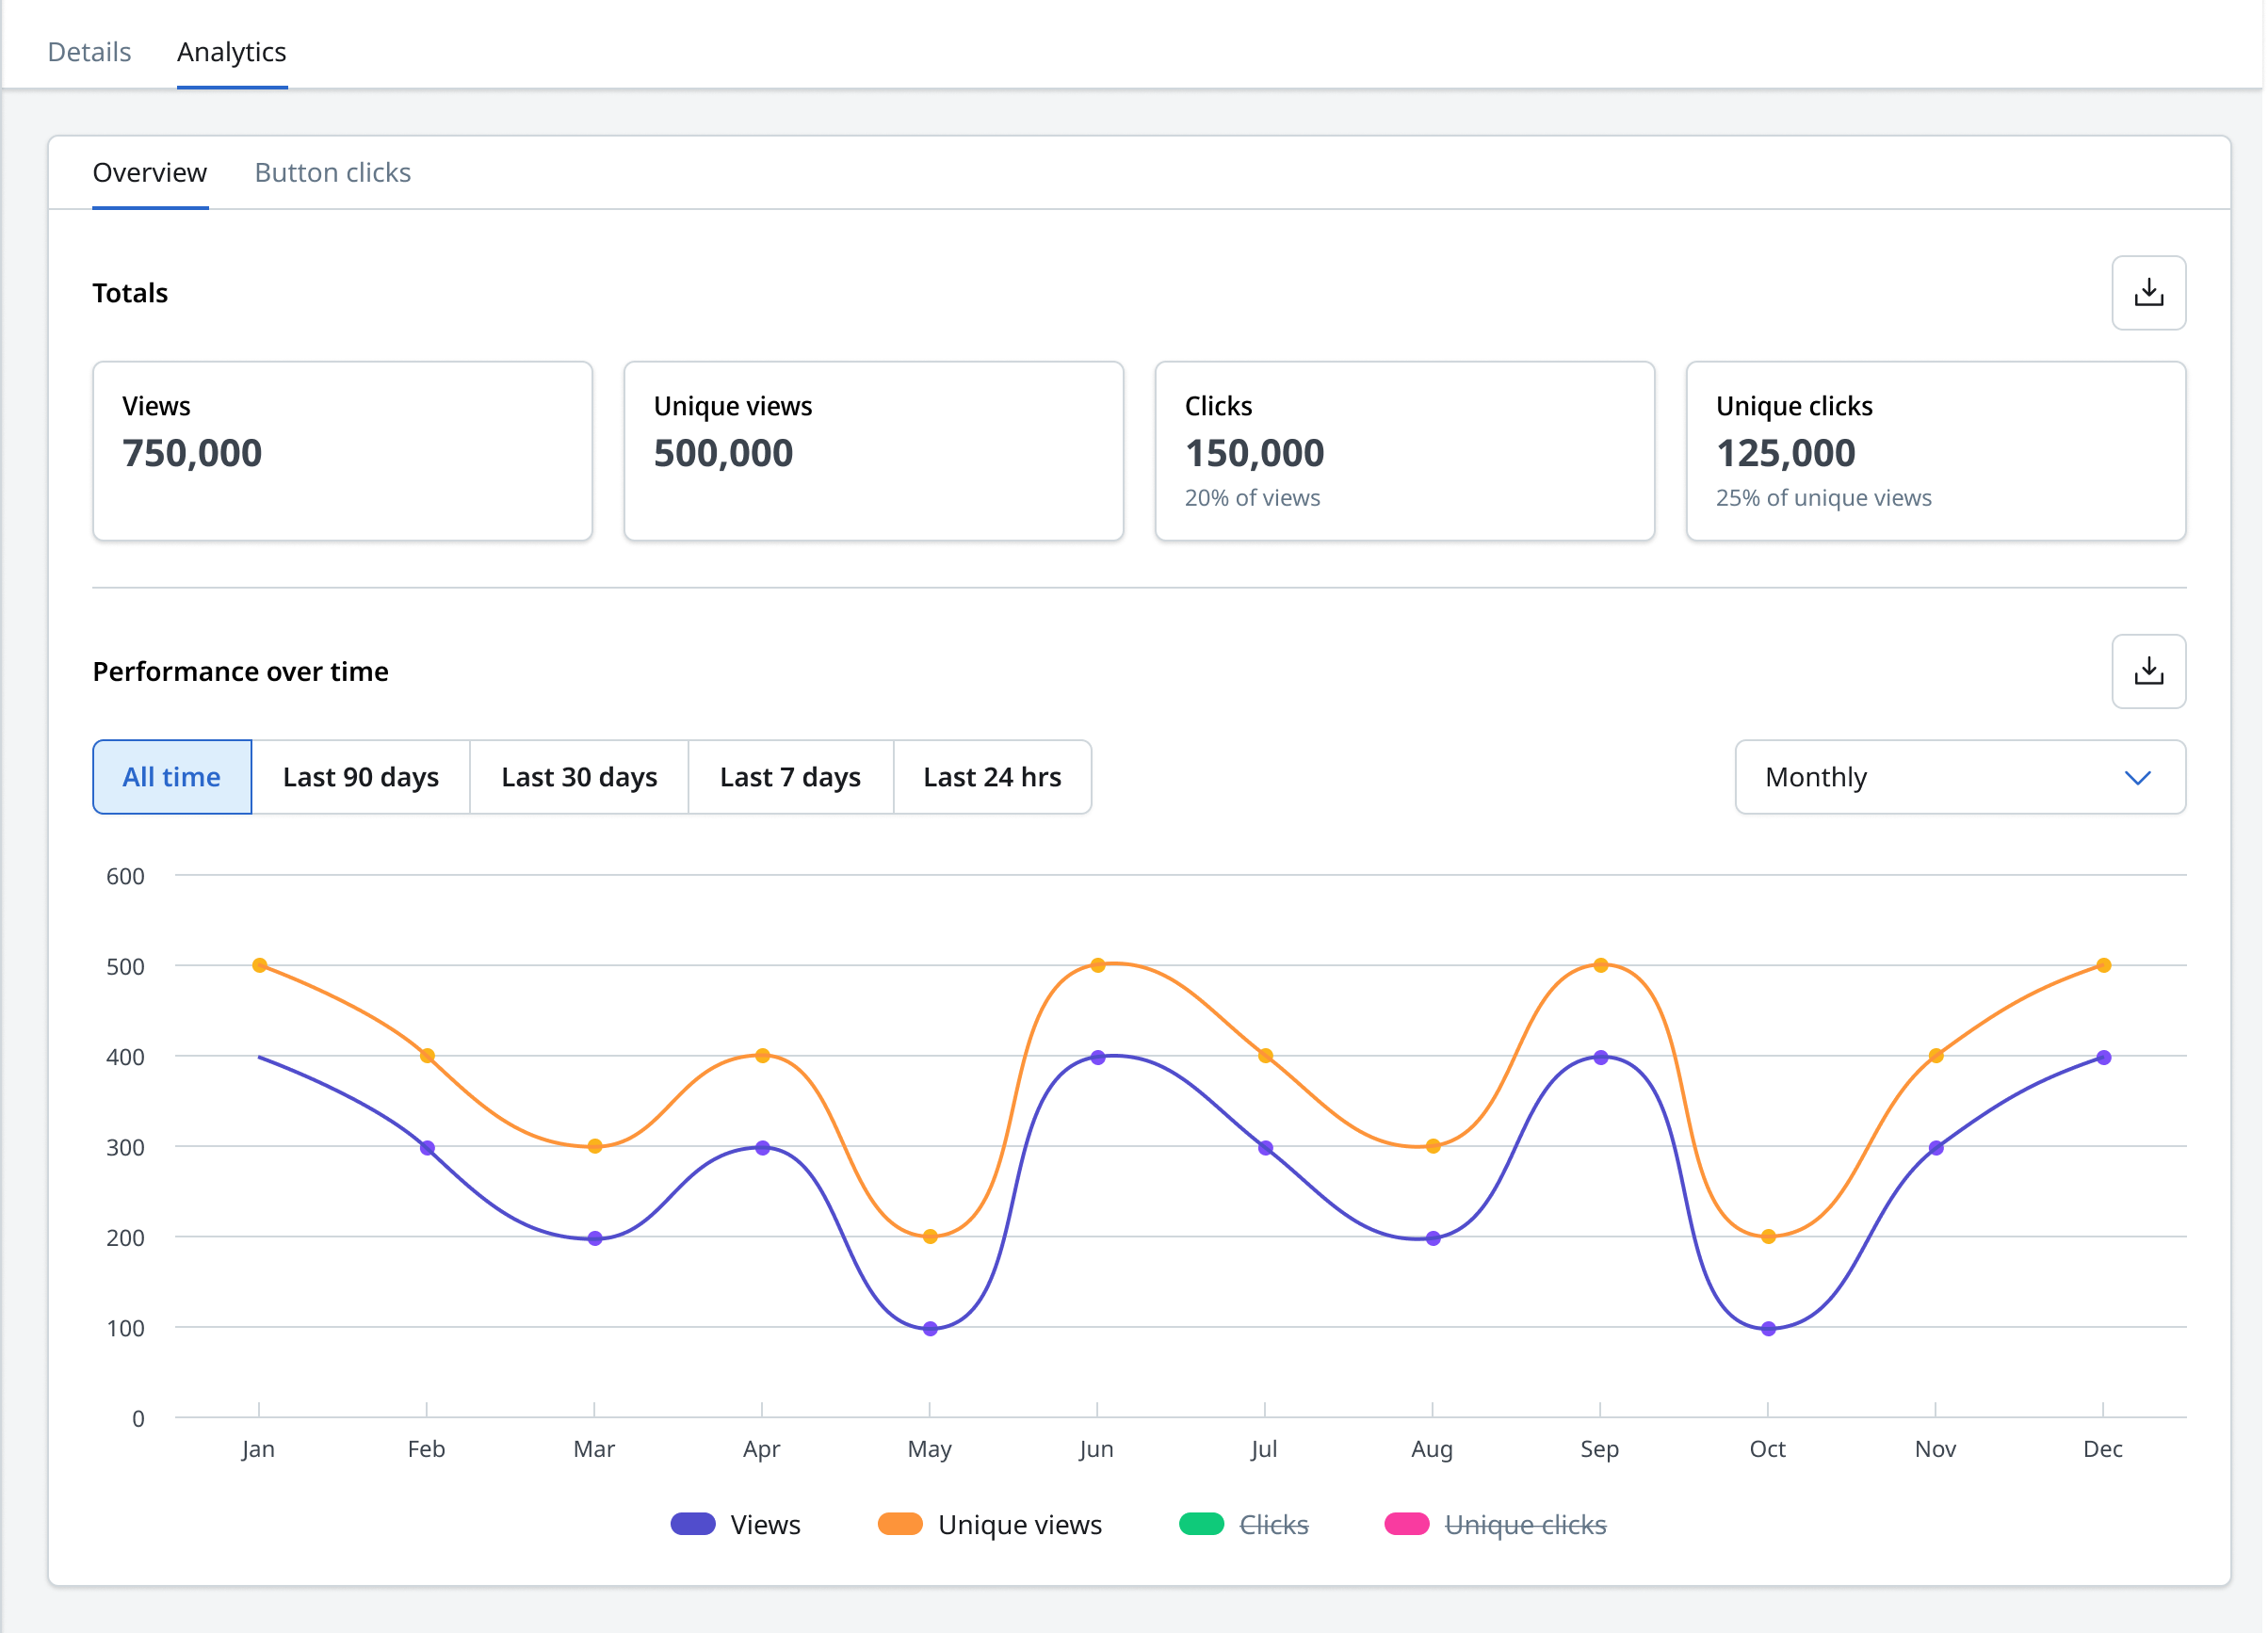Click the '20% of views' text
Image resolution: width=2268 pixels, height=1633 pixels.
[1252, 497]
